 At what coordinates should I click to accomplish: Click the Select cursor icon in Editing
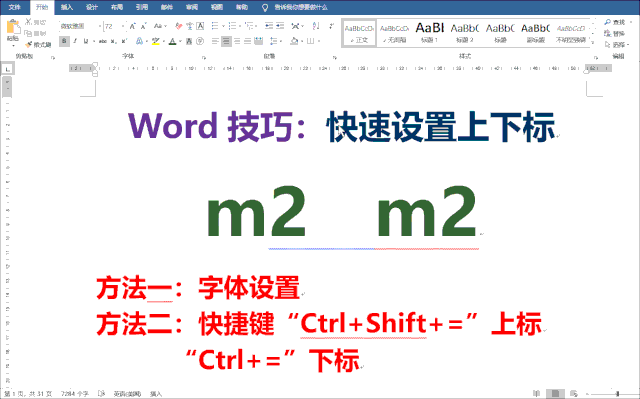tap(608, 44)
